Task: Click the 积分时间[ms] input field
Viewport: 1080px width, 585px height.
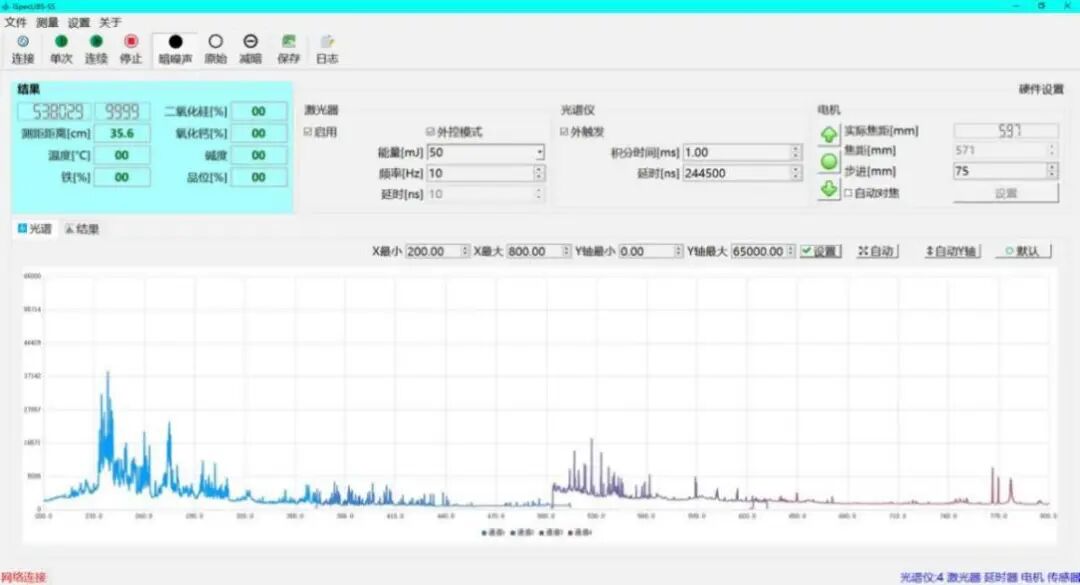Action: [736, 153]
